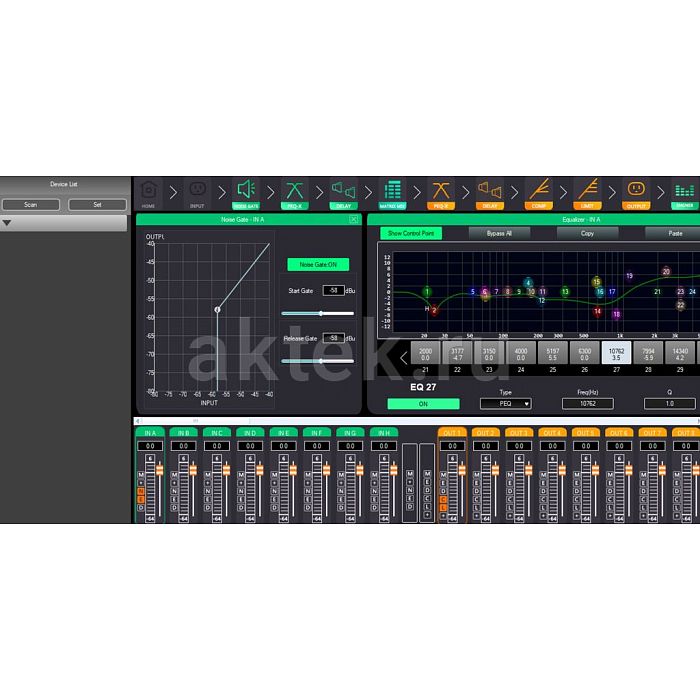Open the HOME module icon
The width and height of the screenshot is (700, 700).
pyautogui.click(x=149, y=194)
